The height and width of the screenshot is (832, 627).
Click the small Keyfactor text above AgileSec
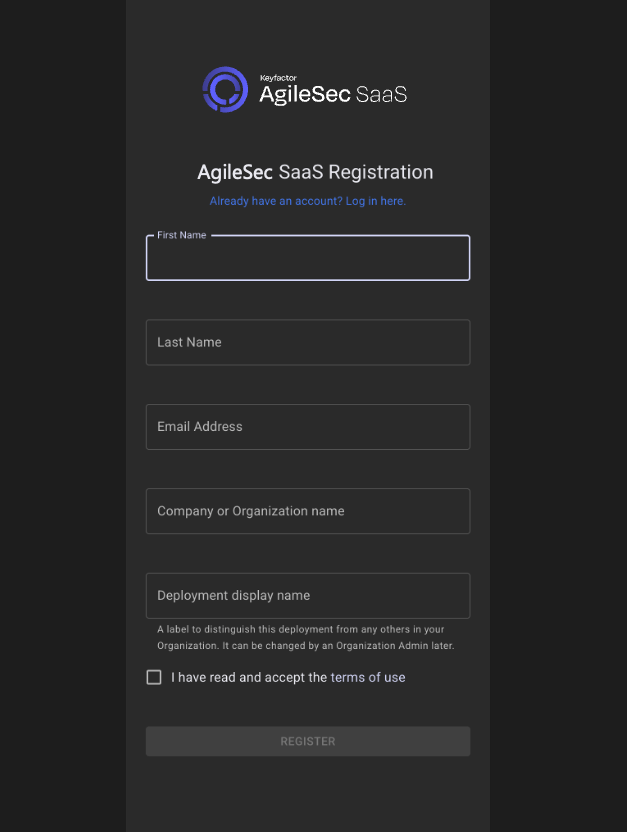[278, 78]
